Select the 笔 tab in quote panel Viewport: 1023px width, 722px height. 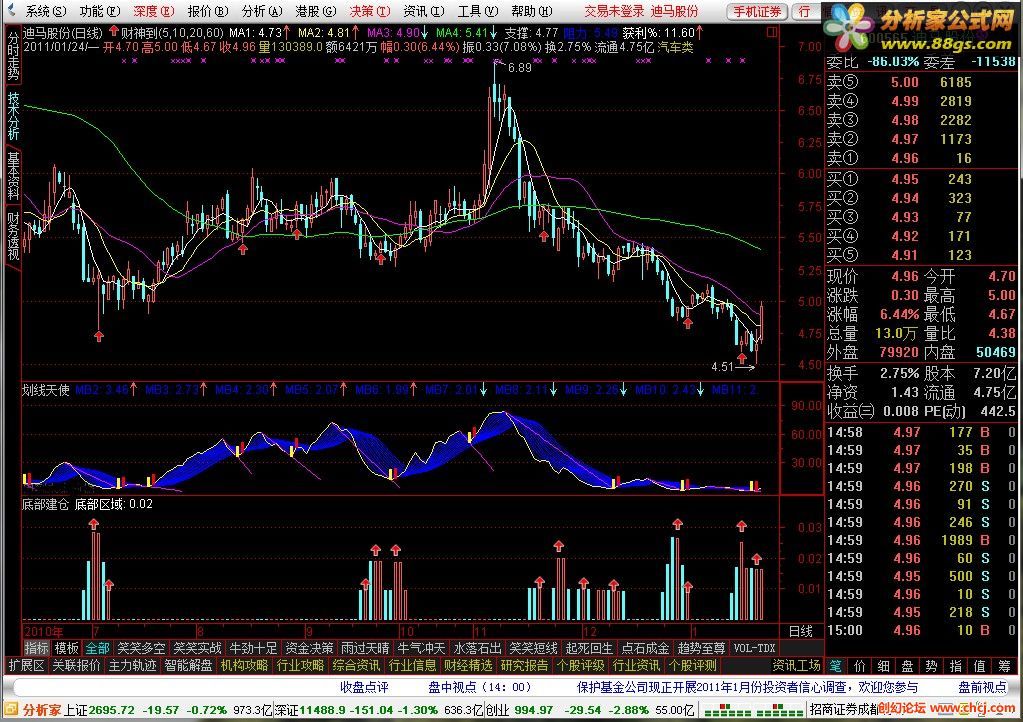point(836,665)
